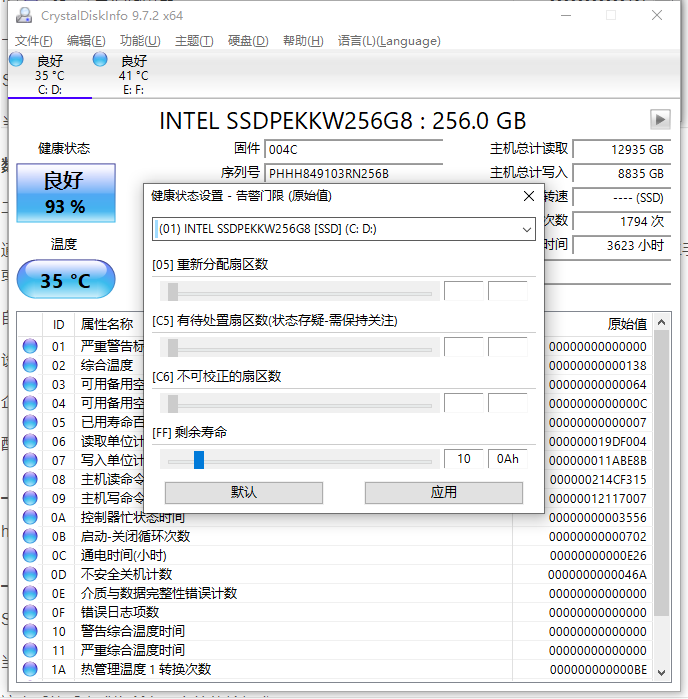Click the power-on count value 1794 次

click(622, 221)
